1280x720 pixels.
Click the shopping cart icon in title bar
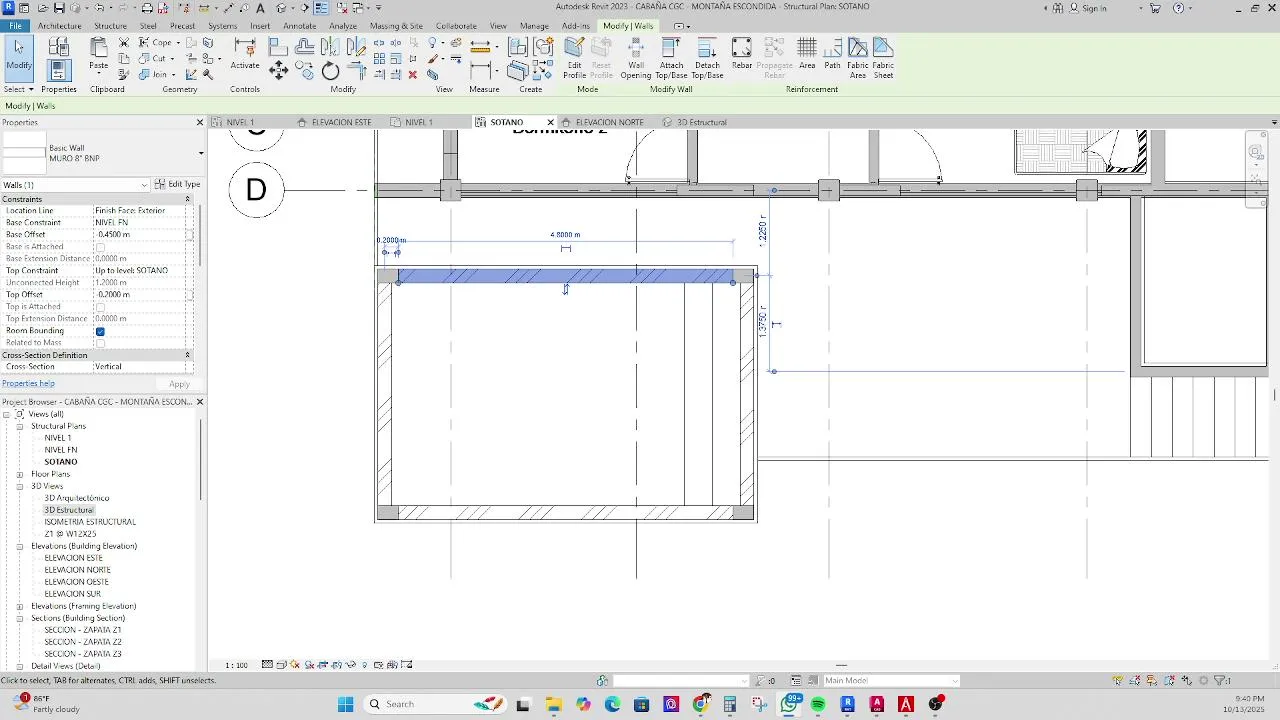[1155, 8]
